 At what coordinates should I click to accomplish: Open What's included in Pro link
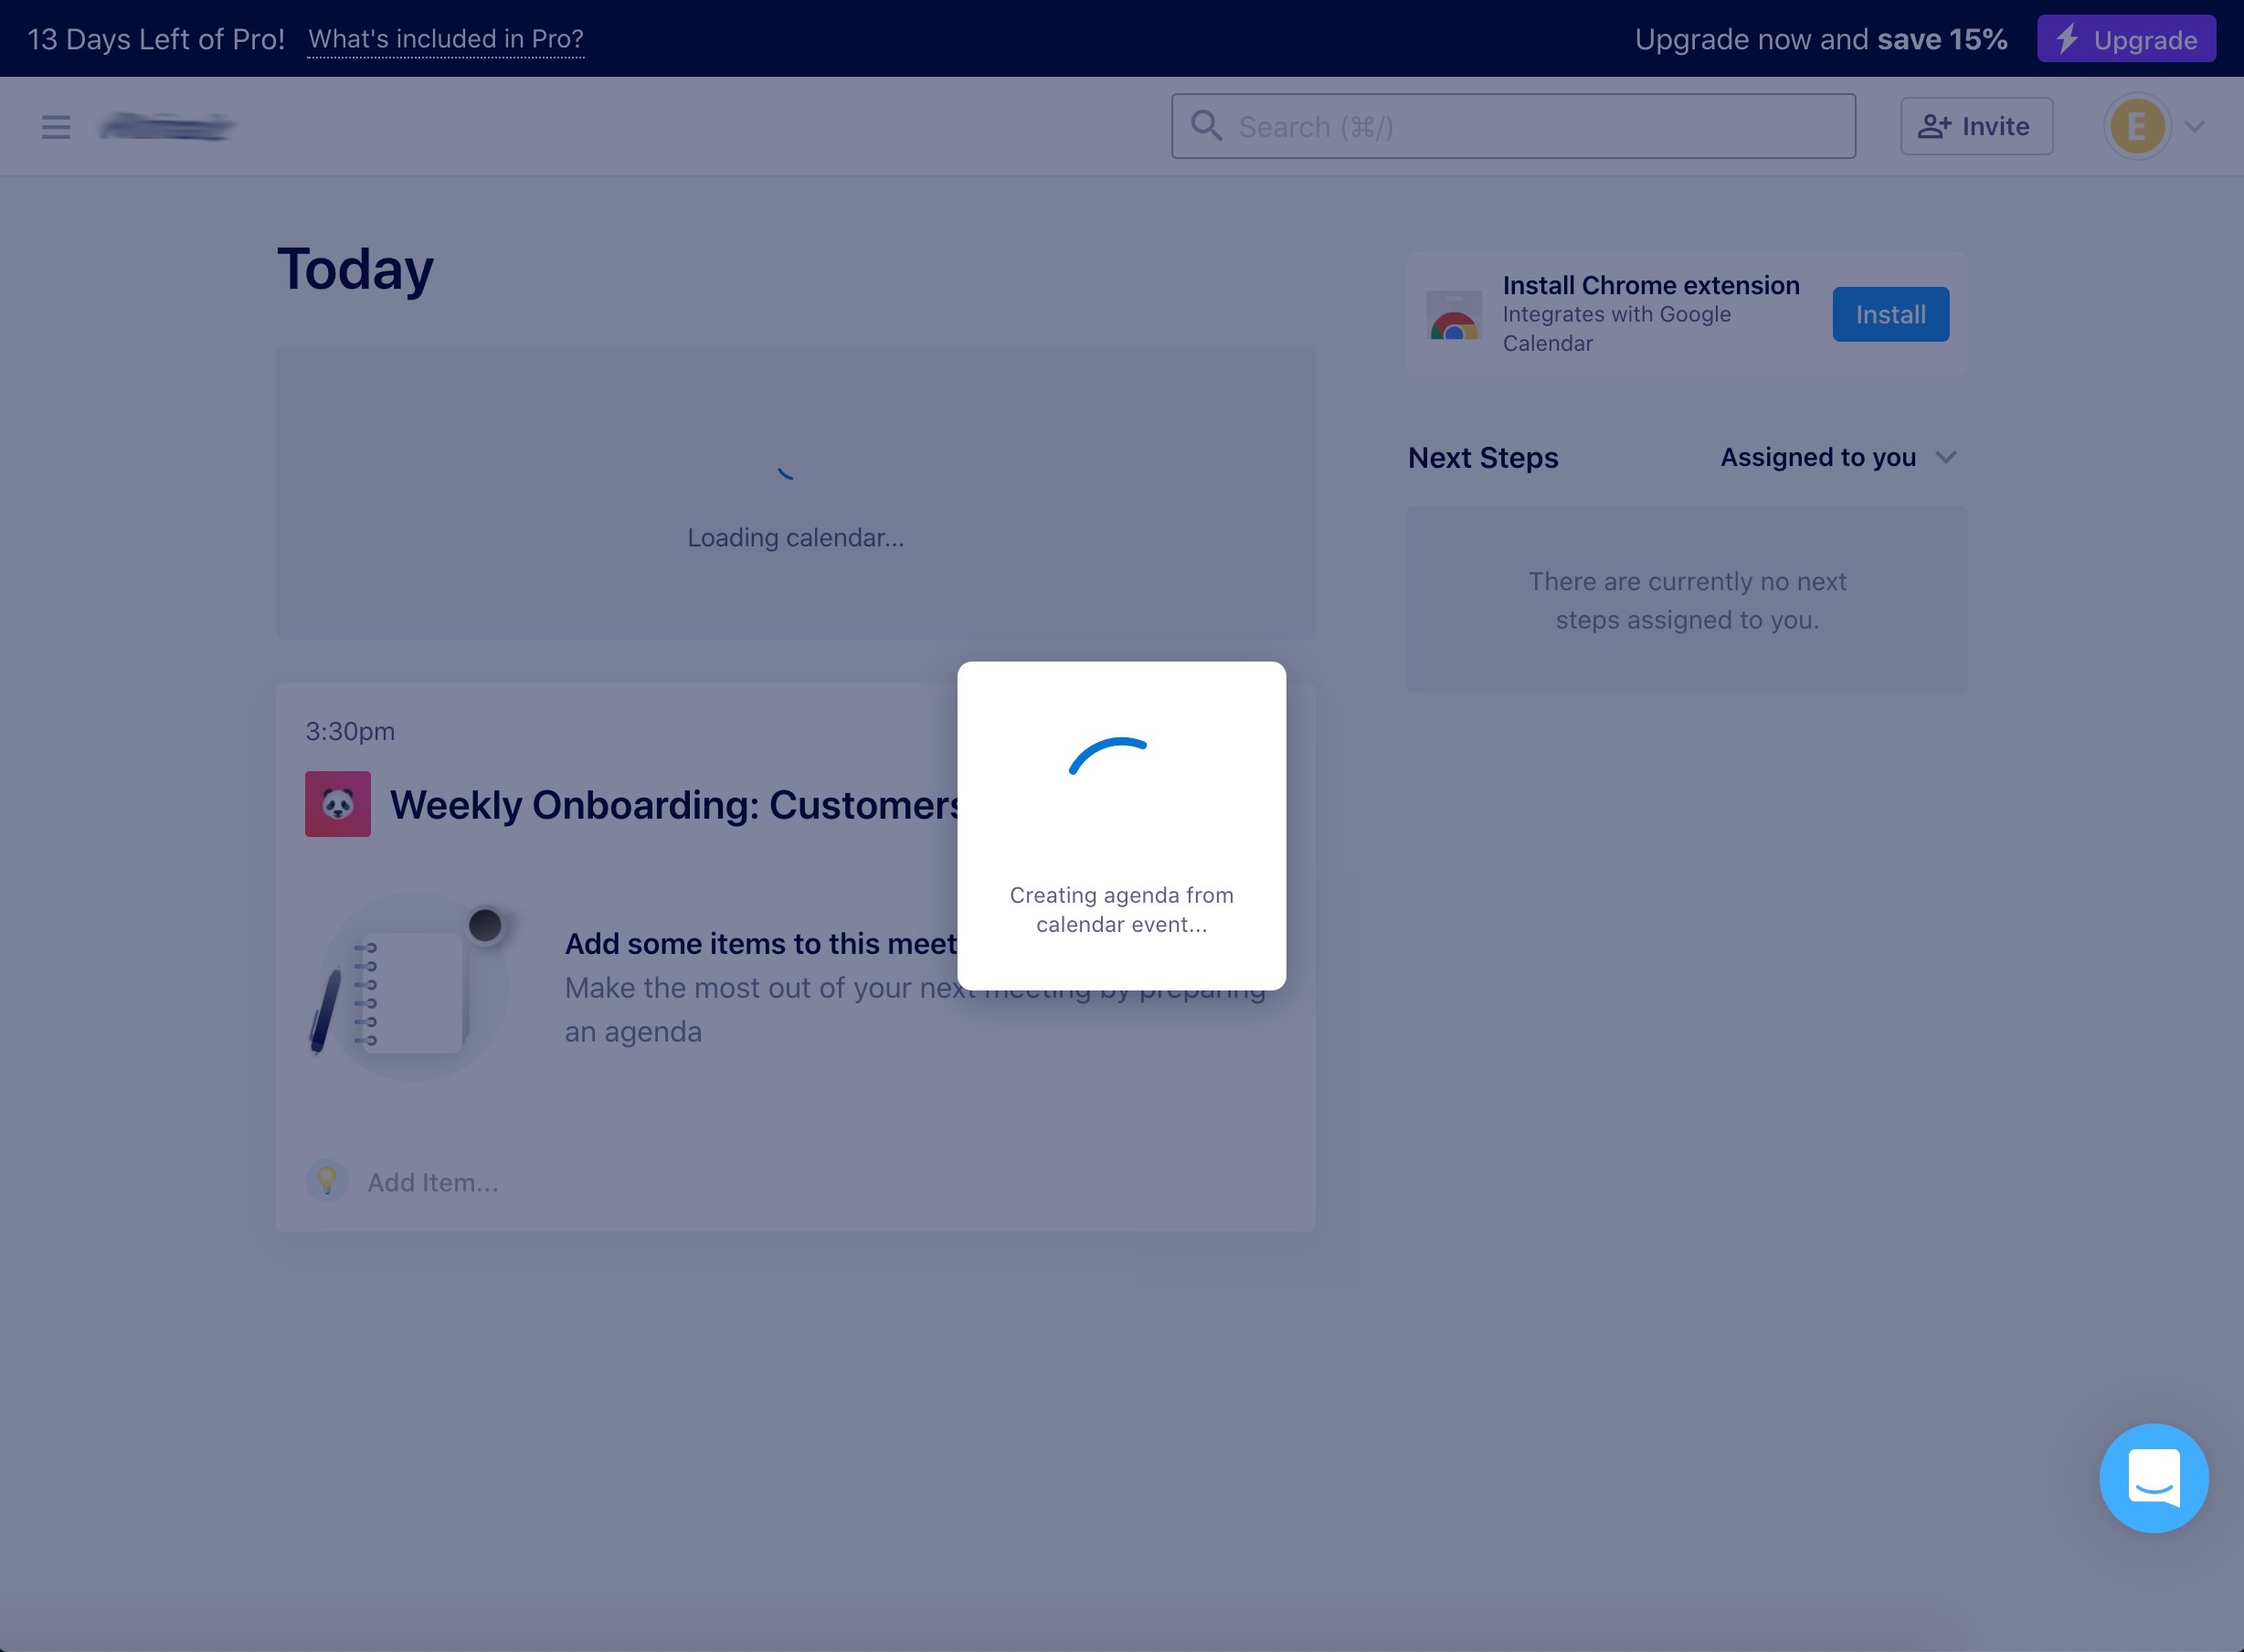(446, 39)
